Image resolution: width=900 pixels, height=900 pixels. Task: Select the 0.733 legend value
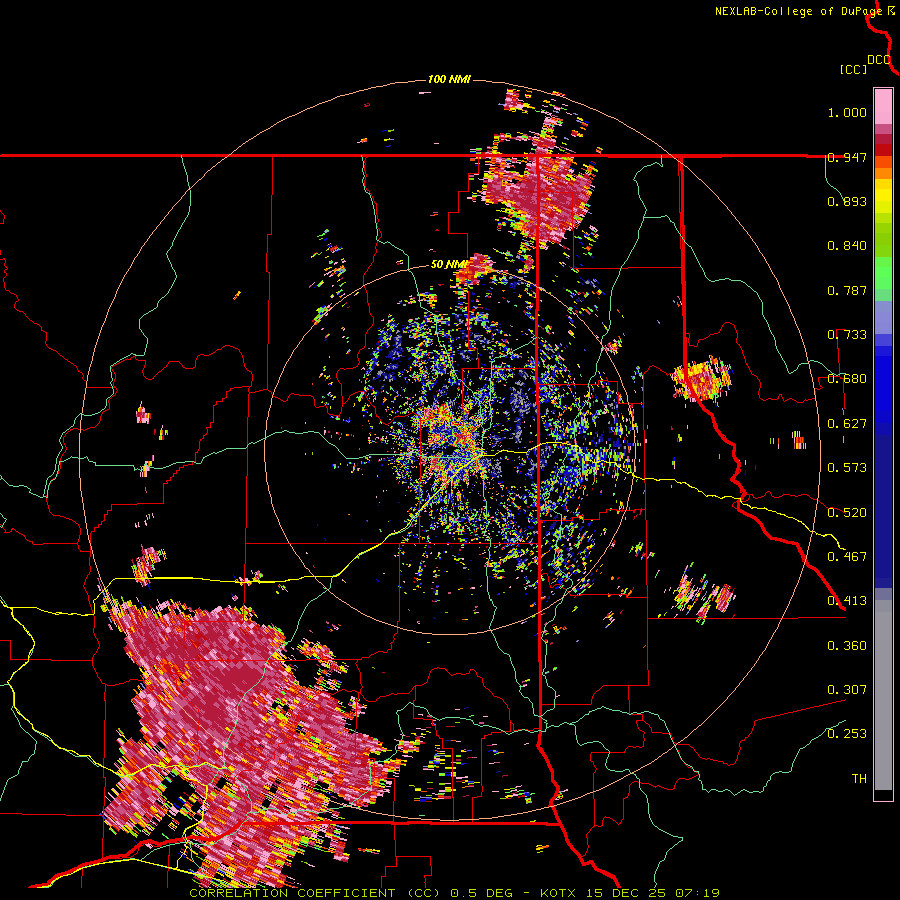pos(847,335)
